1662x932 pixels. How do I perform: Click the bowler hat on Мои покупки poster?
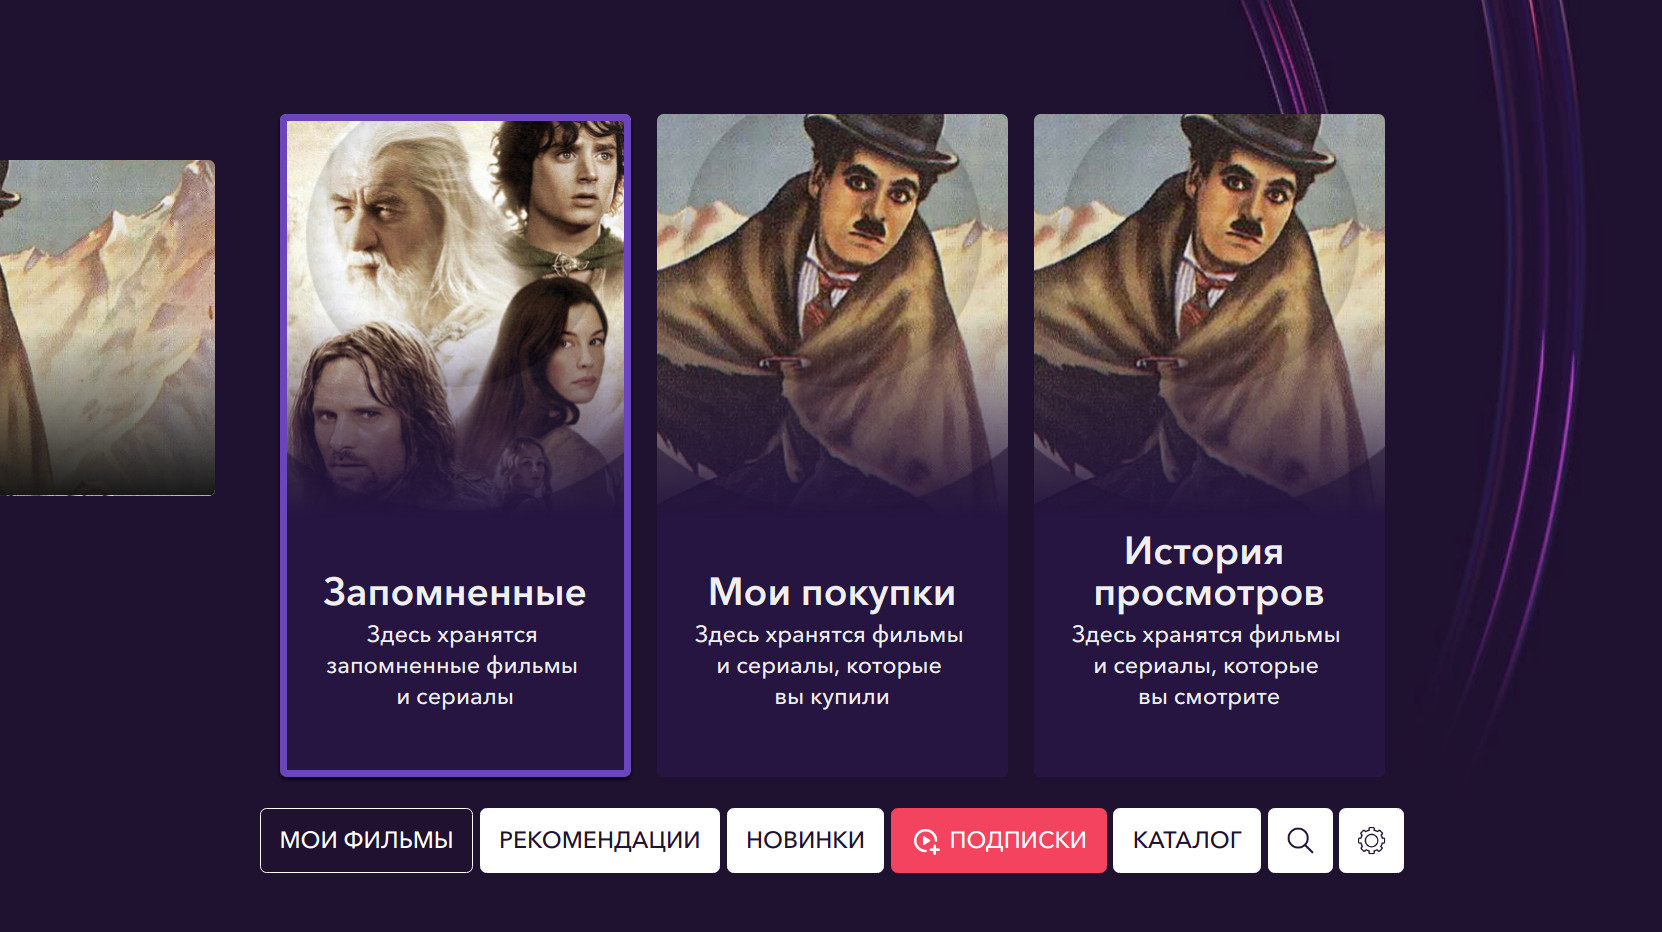897,139
